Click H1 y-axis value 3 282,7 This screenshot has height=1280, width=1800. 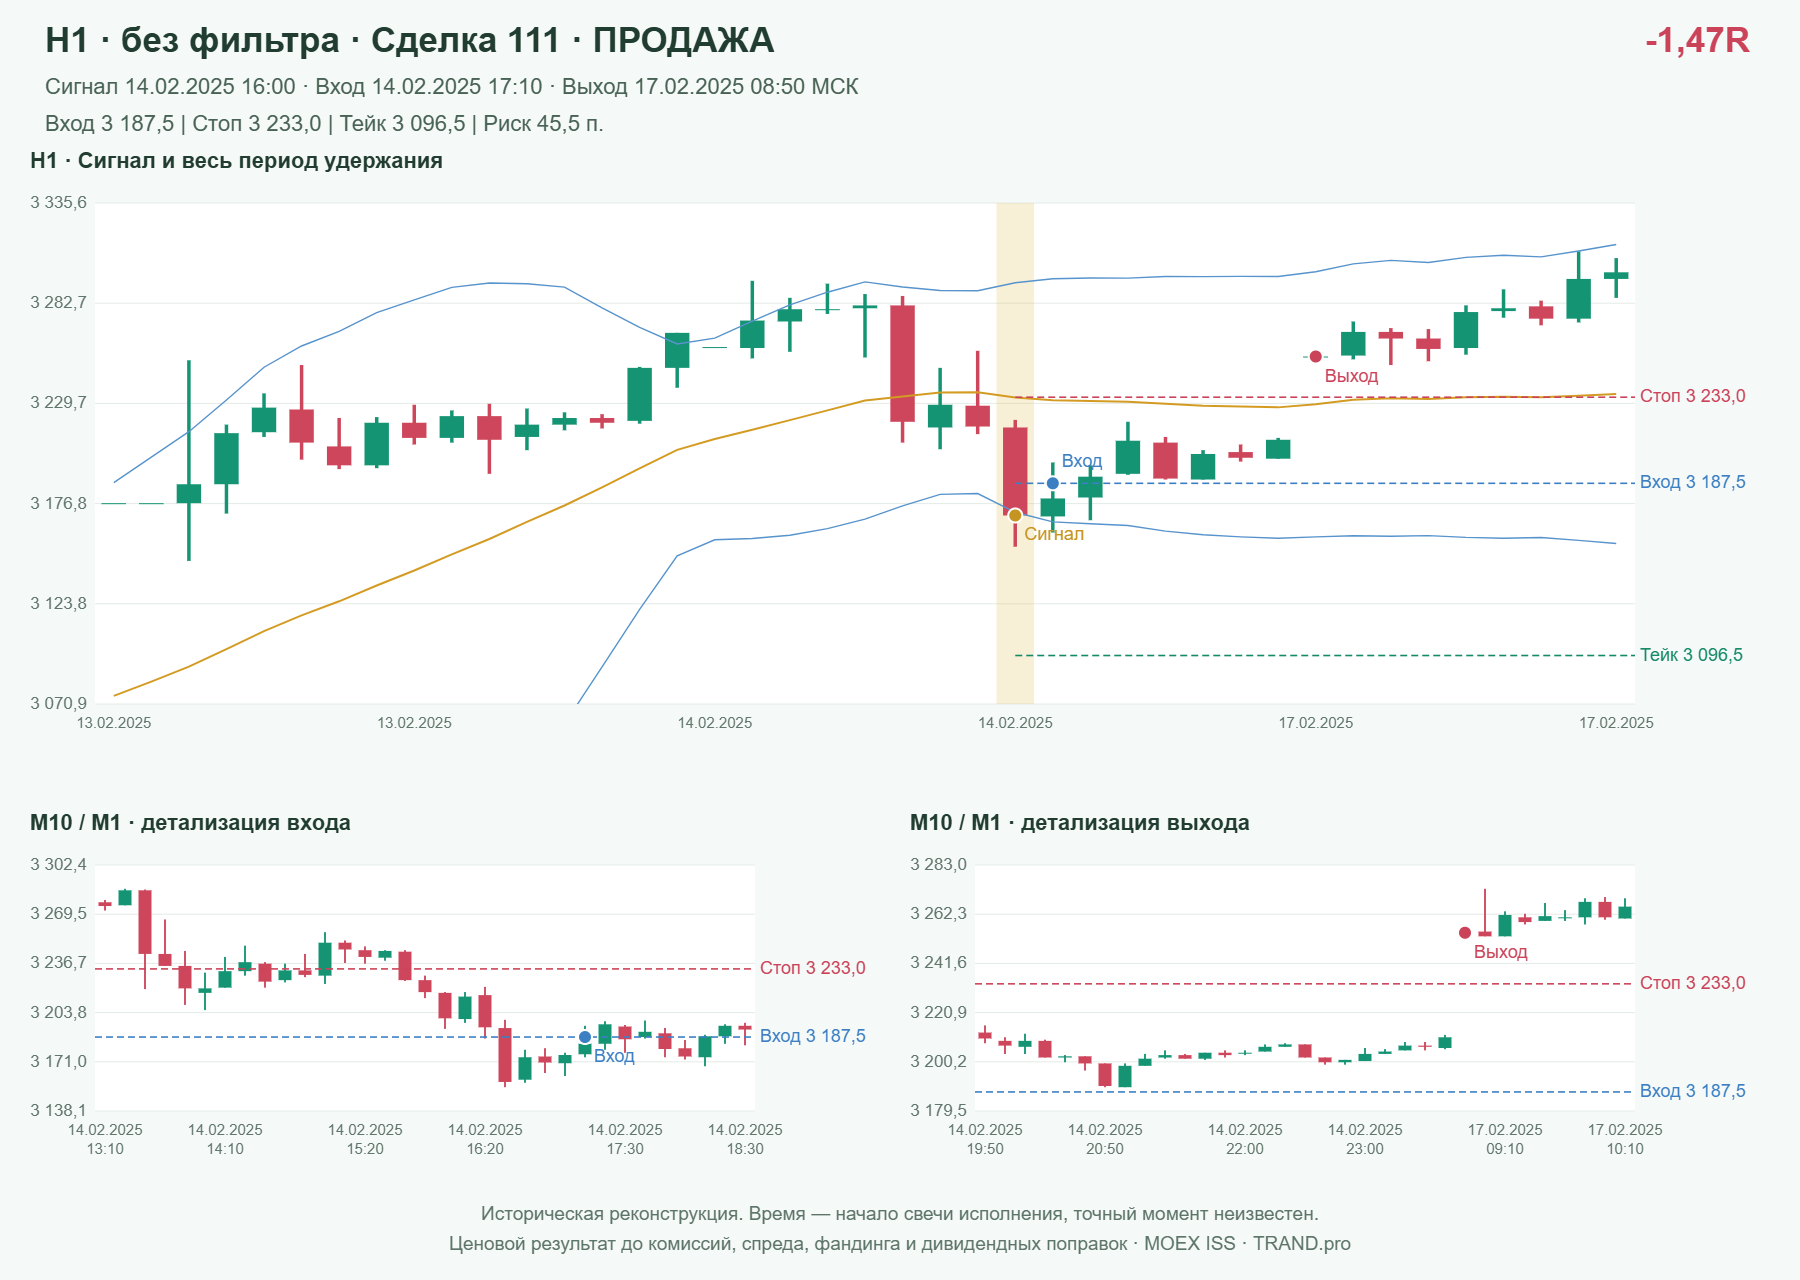(58, 303)
